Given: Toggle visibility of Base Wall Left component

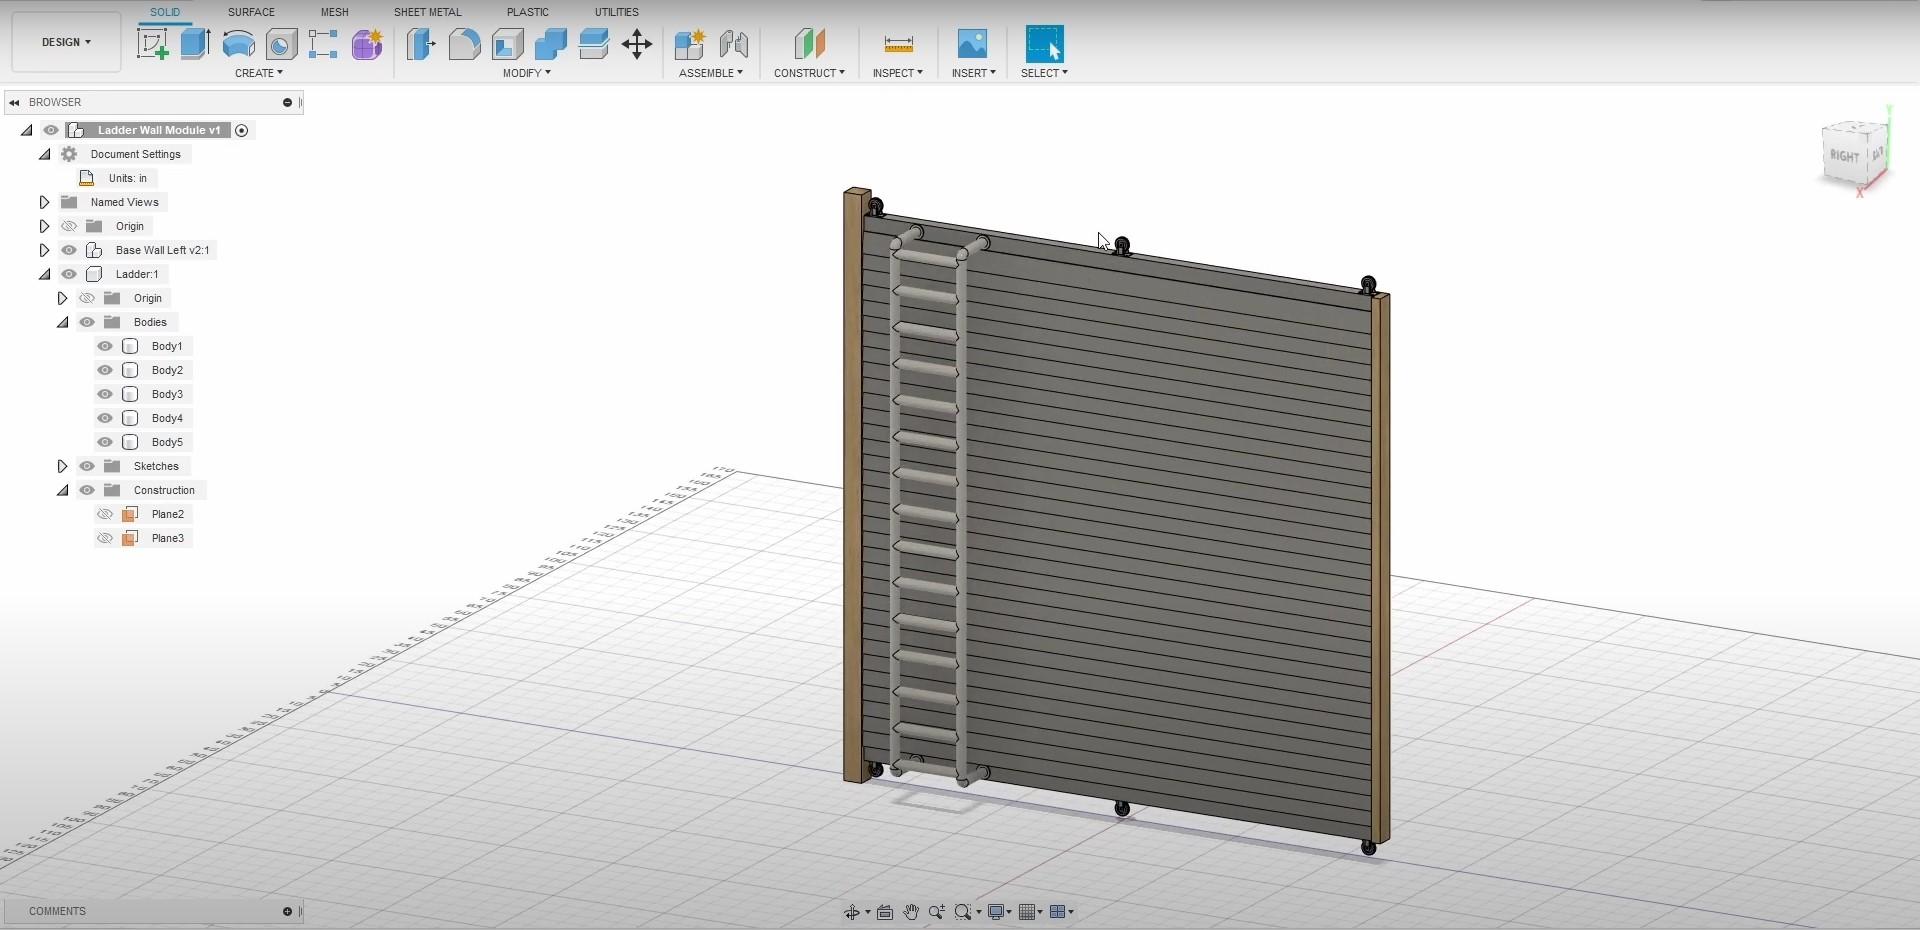Looking at the screenshot, I should [x=69, y=250].
